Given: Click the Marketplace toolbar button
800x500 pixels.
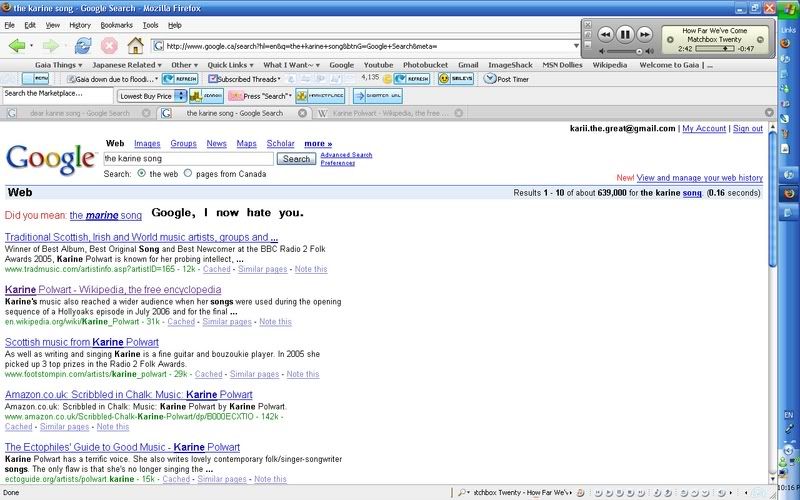Looking at the screenshot, I should (x=320, y=96).
